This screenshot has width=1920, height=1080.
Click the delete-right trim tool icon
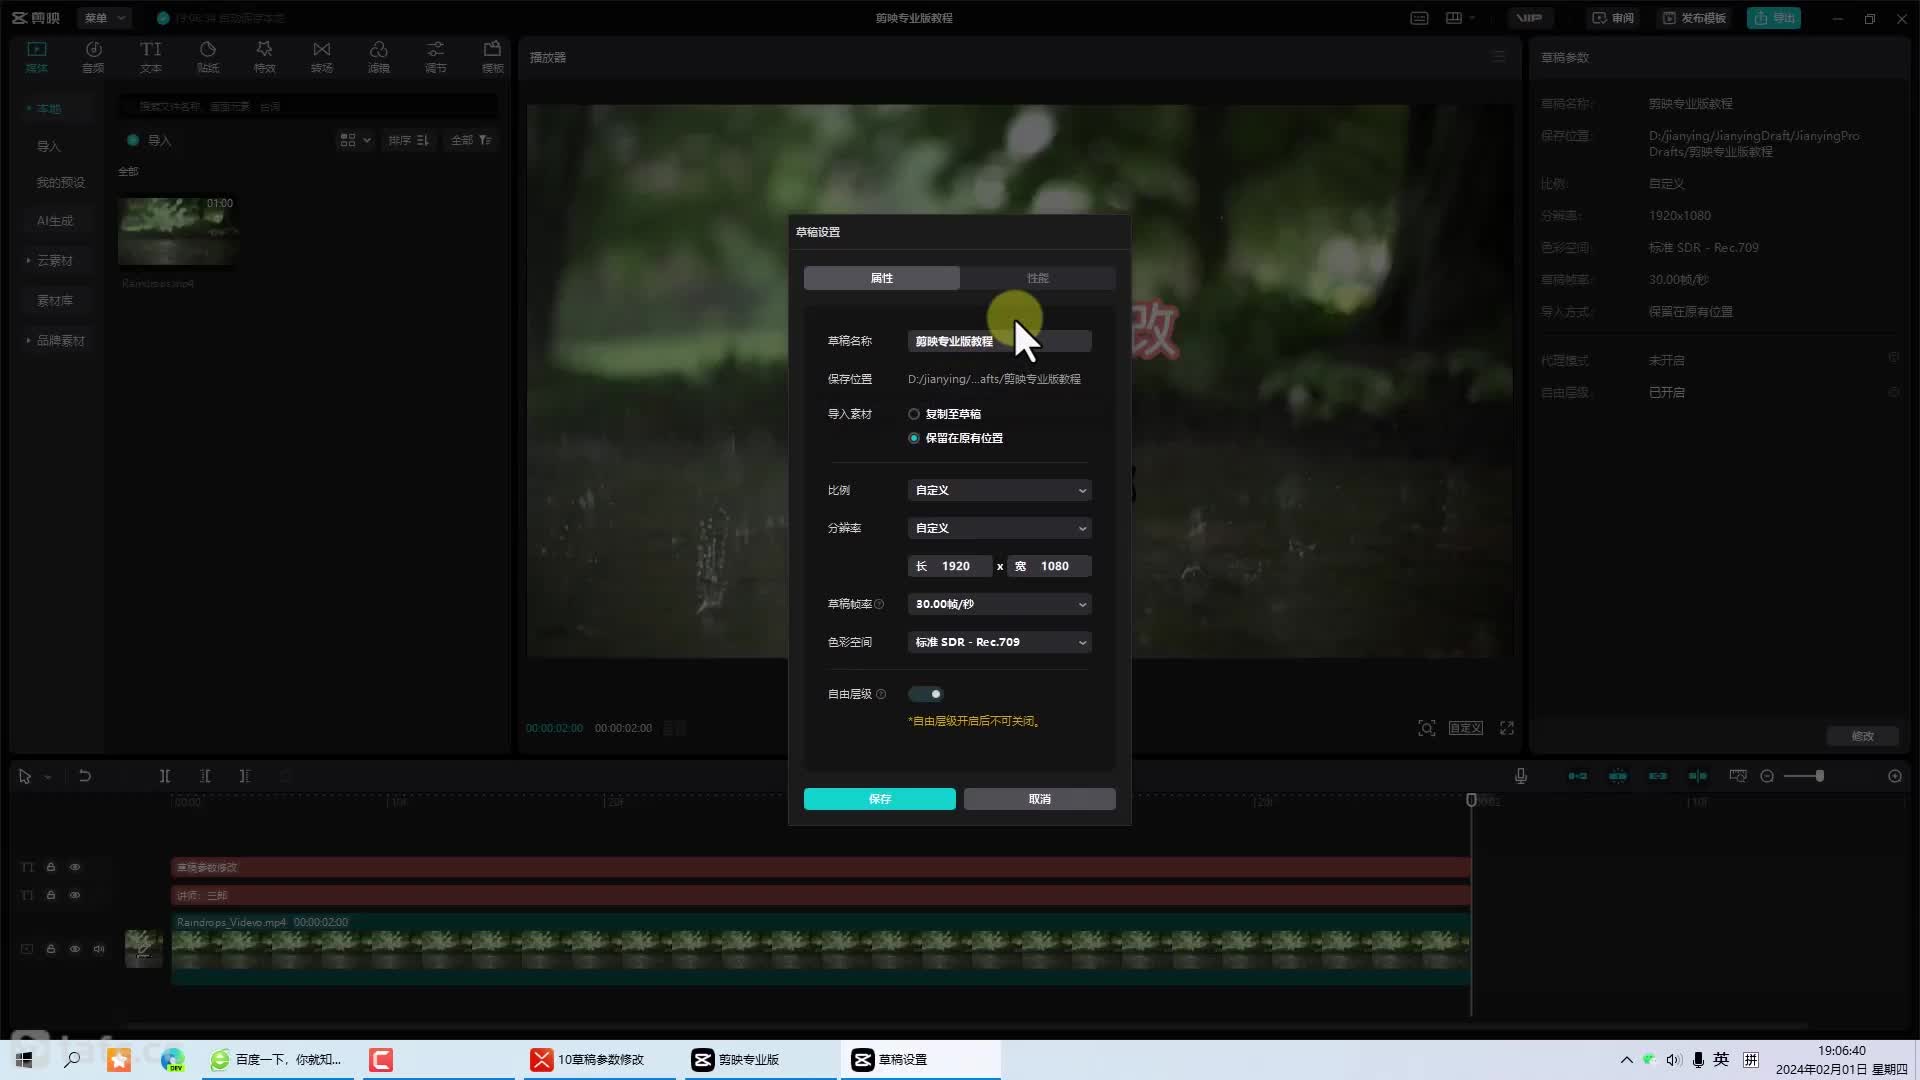click(245, 776)
